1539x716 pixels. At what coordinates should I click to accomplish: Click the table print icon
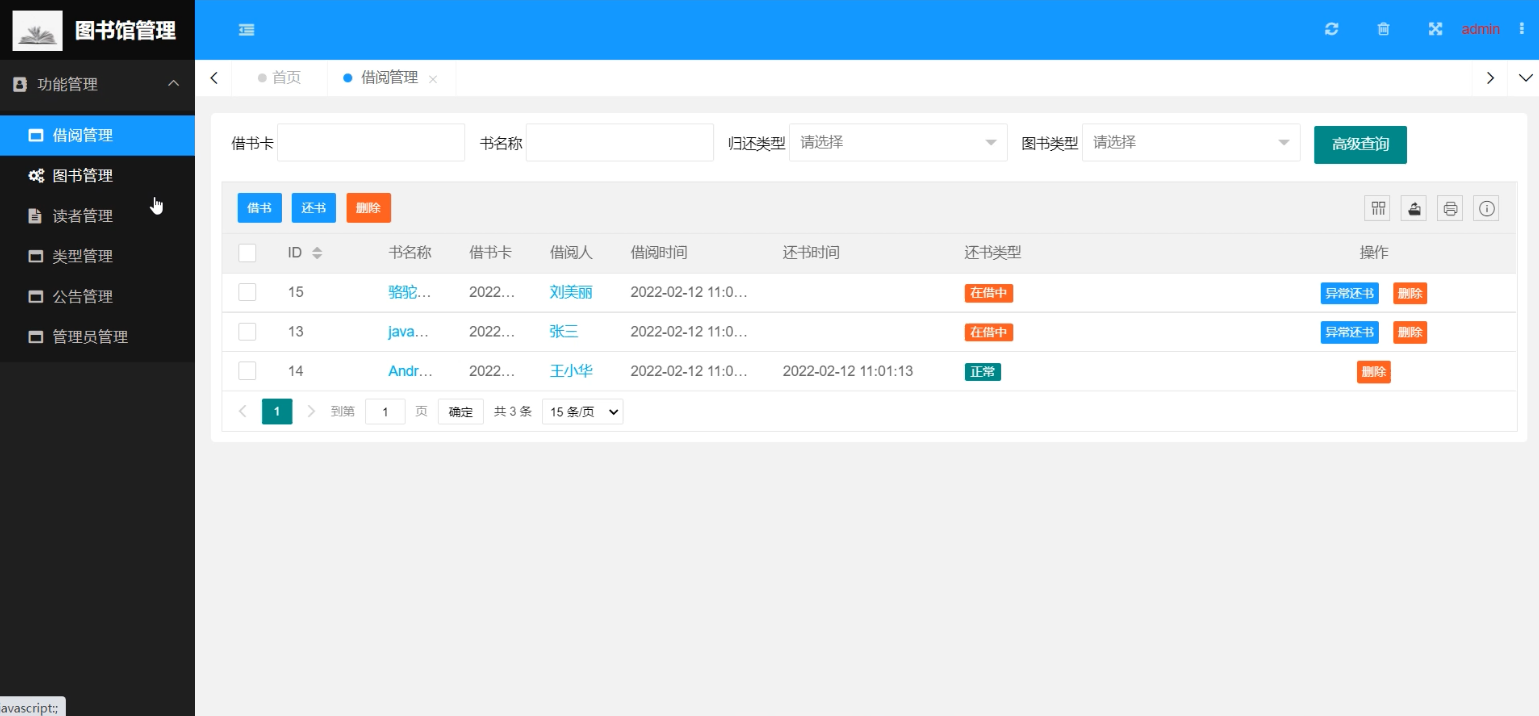[x=1450, y=208]
